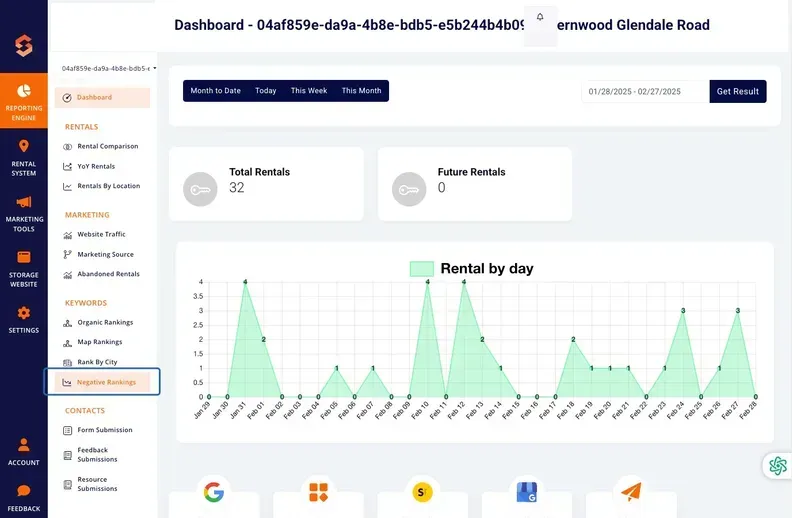Click the yellow S circle icon
The image size is (792, 518).
(x=422, y=492)
